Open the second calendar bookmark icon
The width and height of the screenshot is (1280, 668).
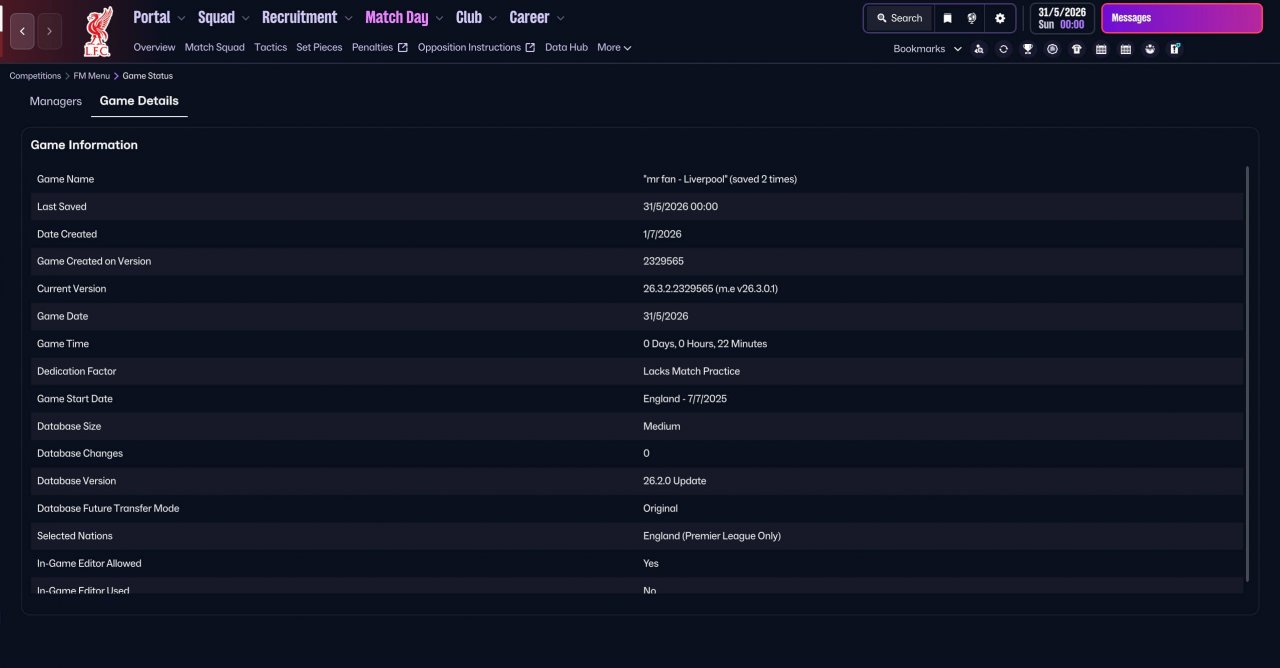tap(1126, 49)
